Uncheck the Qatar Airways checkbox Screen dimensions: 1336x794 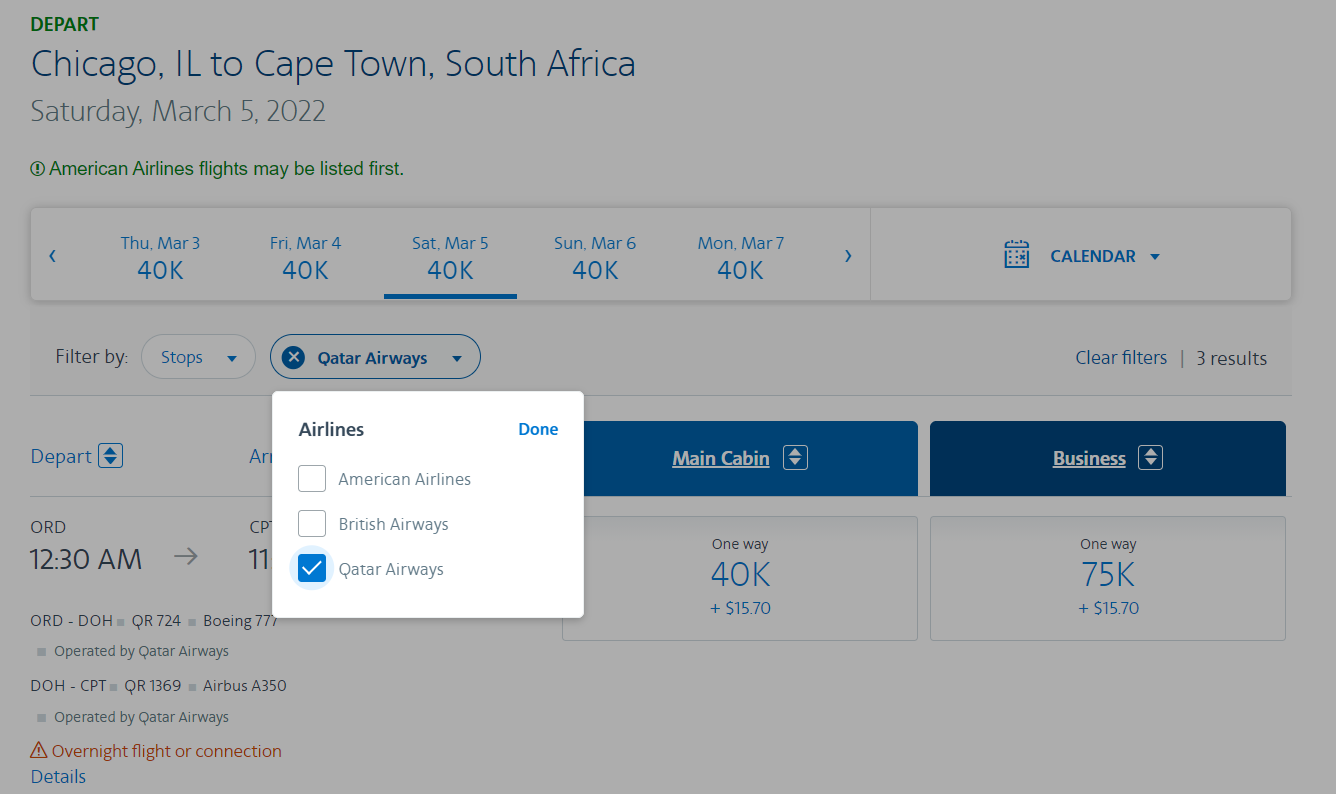(312, 569)
